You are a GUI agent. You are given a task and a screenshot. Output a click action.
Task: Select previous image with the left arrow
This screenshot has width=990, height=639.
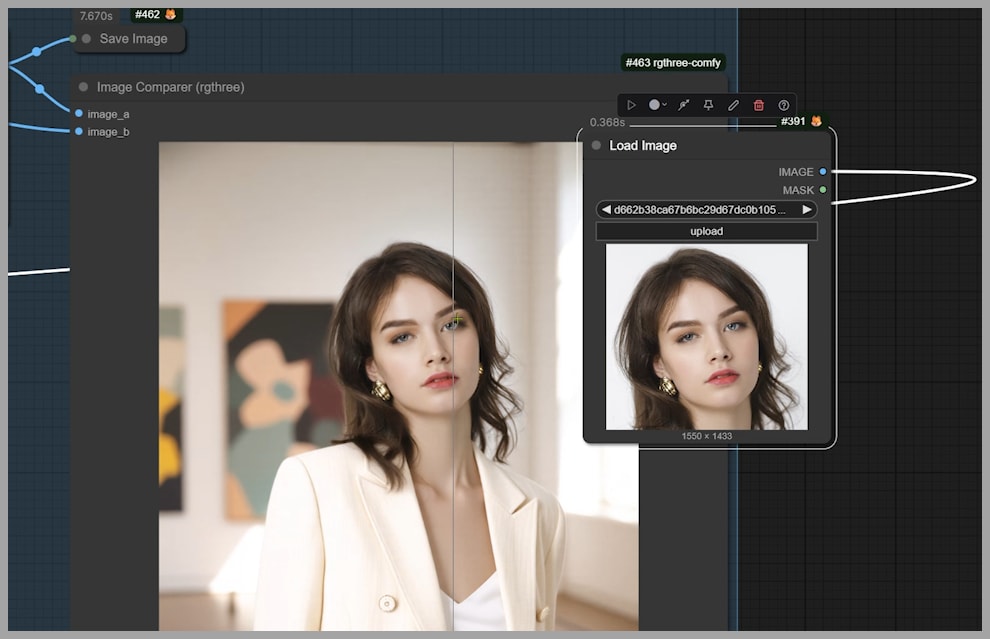[x=605, y=210]
